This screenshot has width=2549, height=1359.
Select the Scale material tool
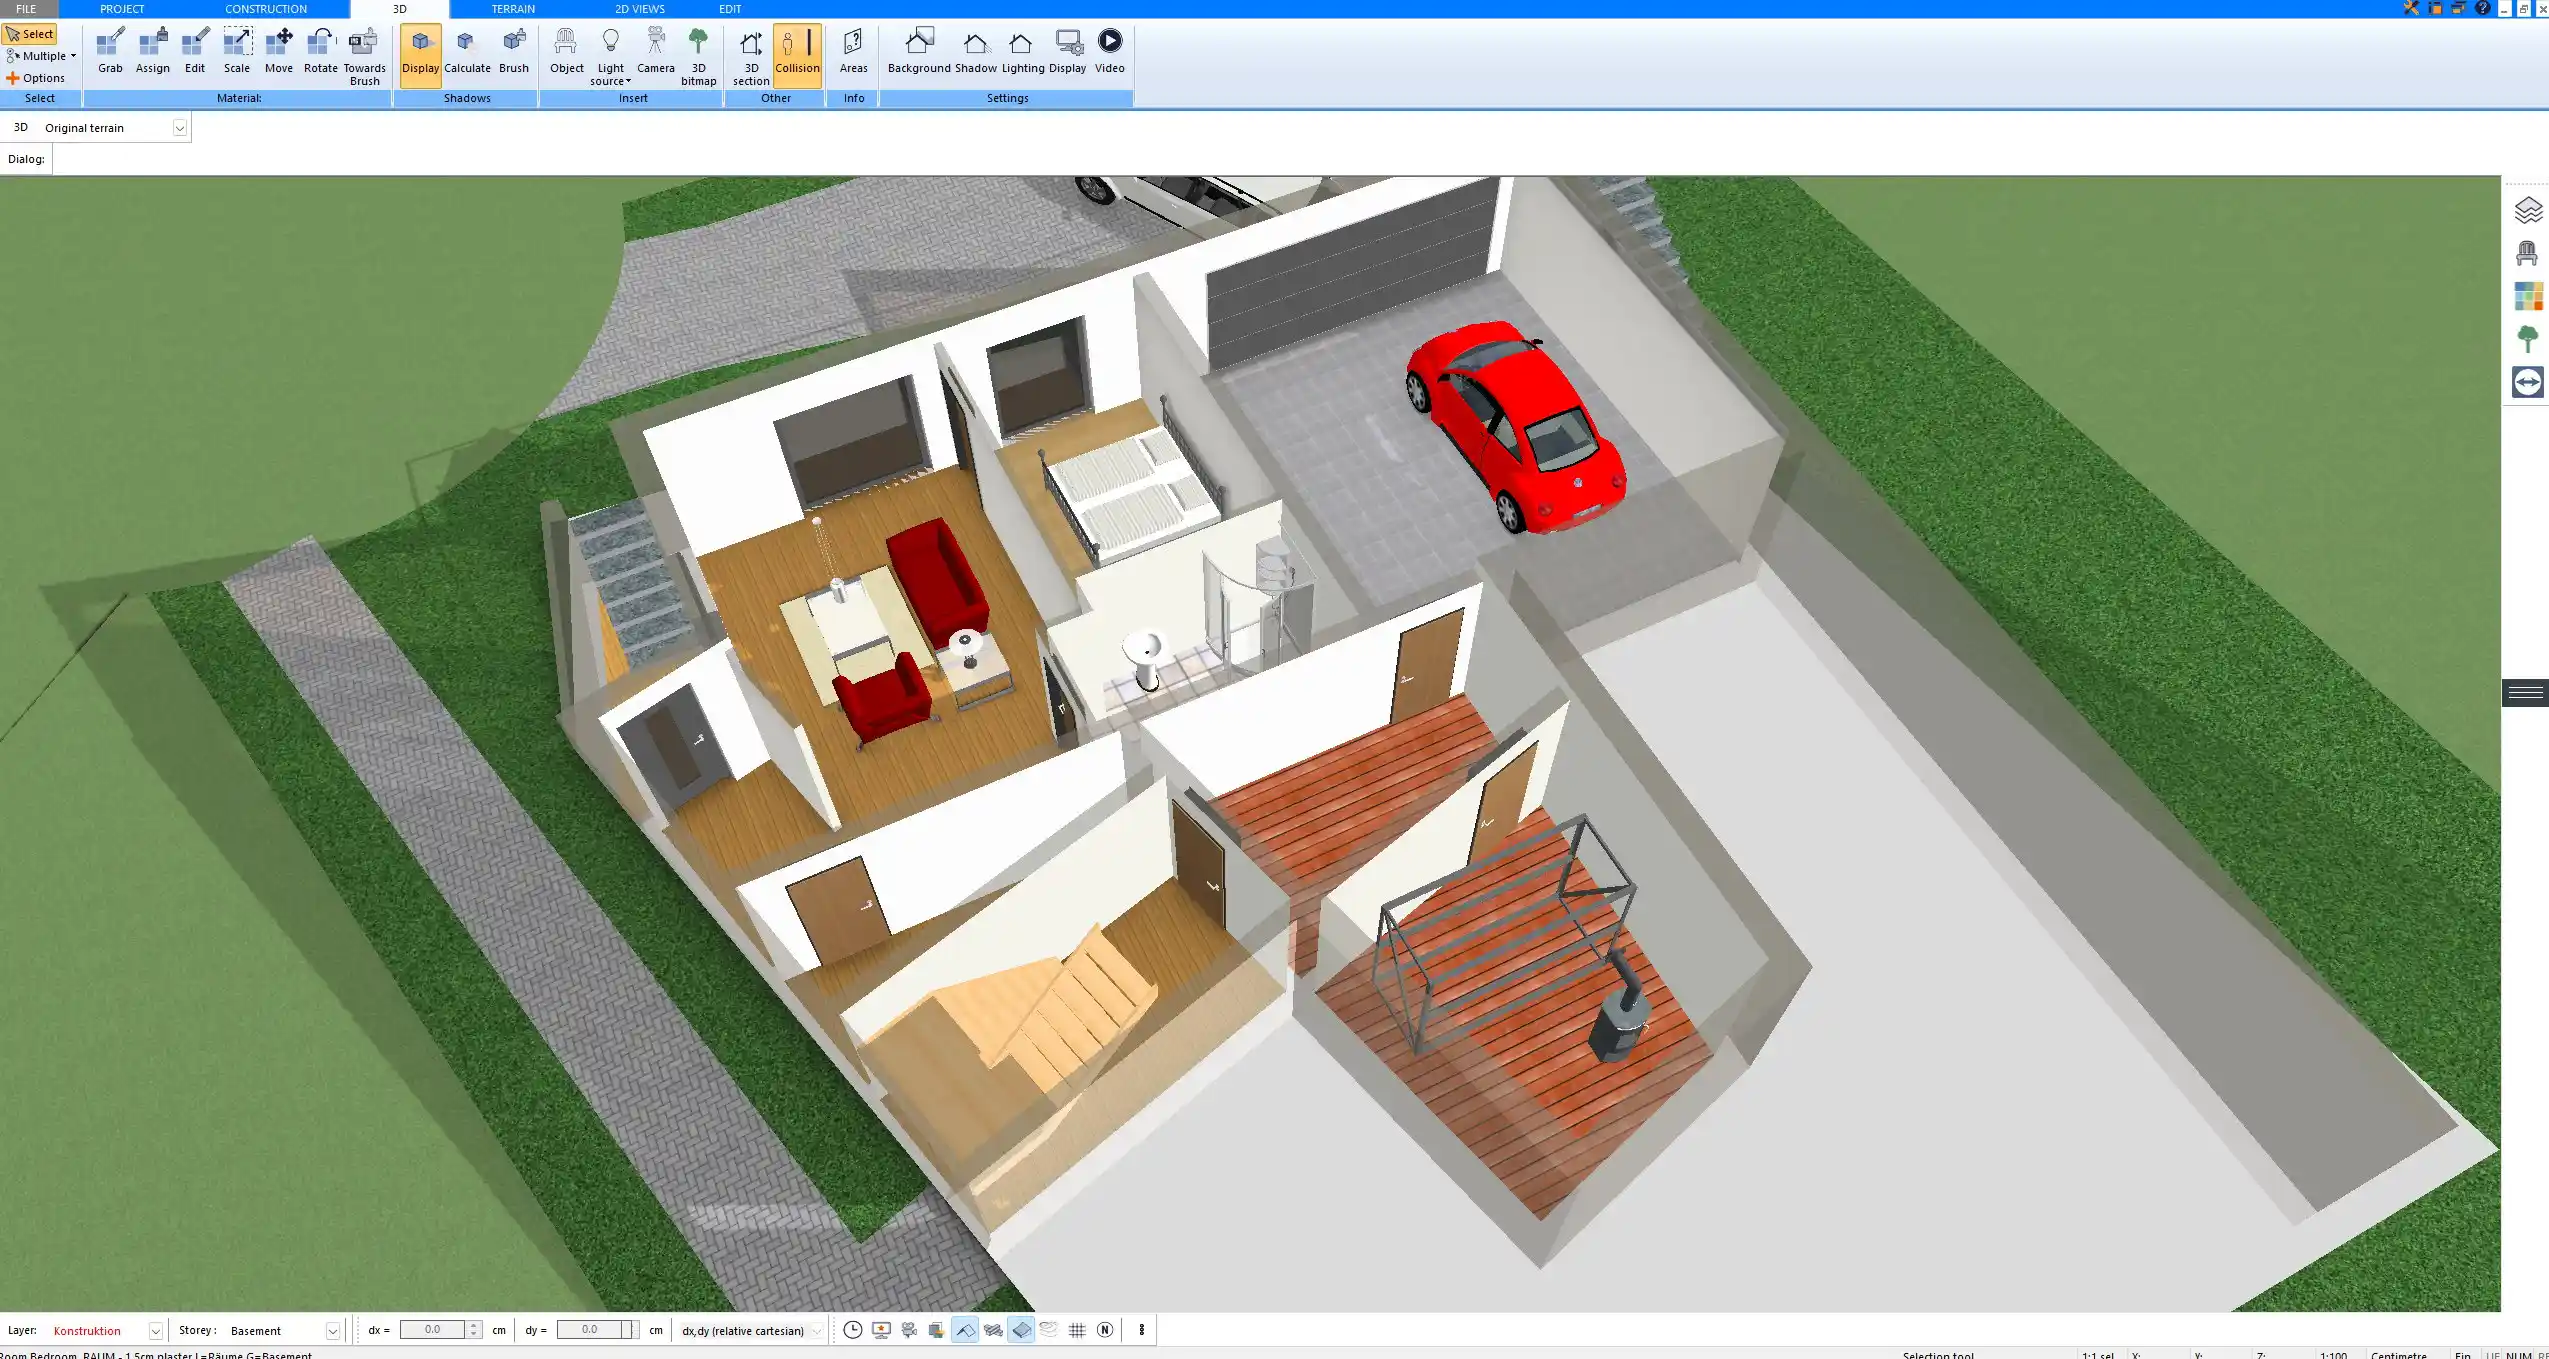(237, 50)
